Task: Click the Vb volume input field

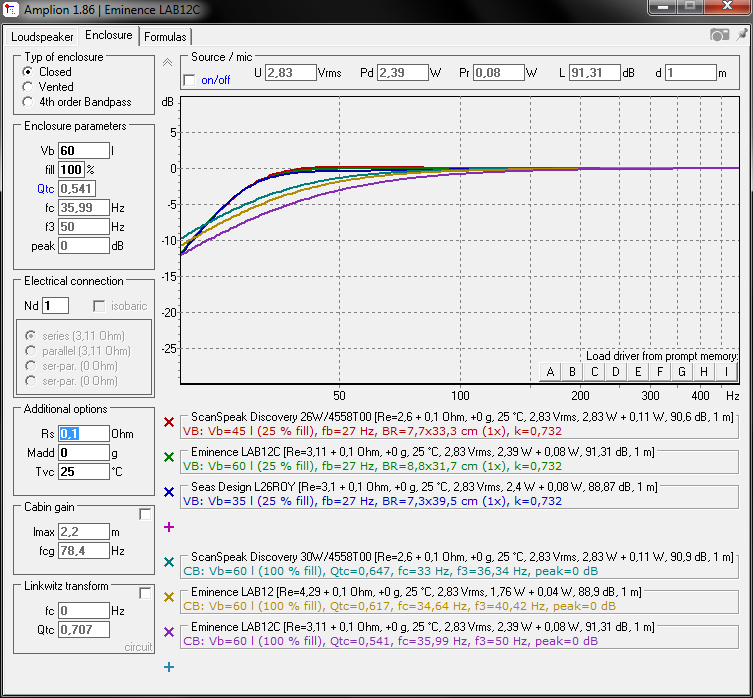Action: (84, 151)
